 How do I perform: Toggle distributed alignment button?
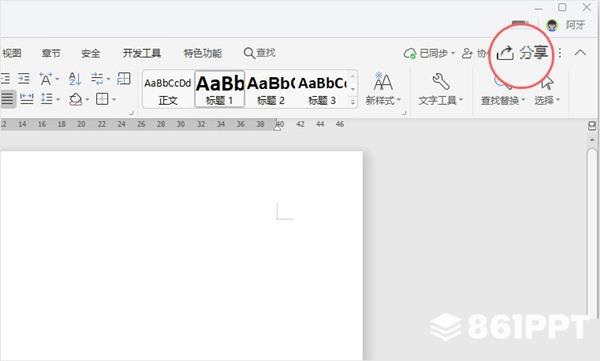(x=26, y=99)
